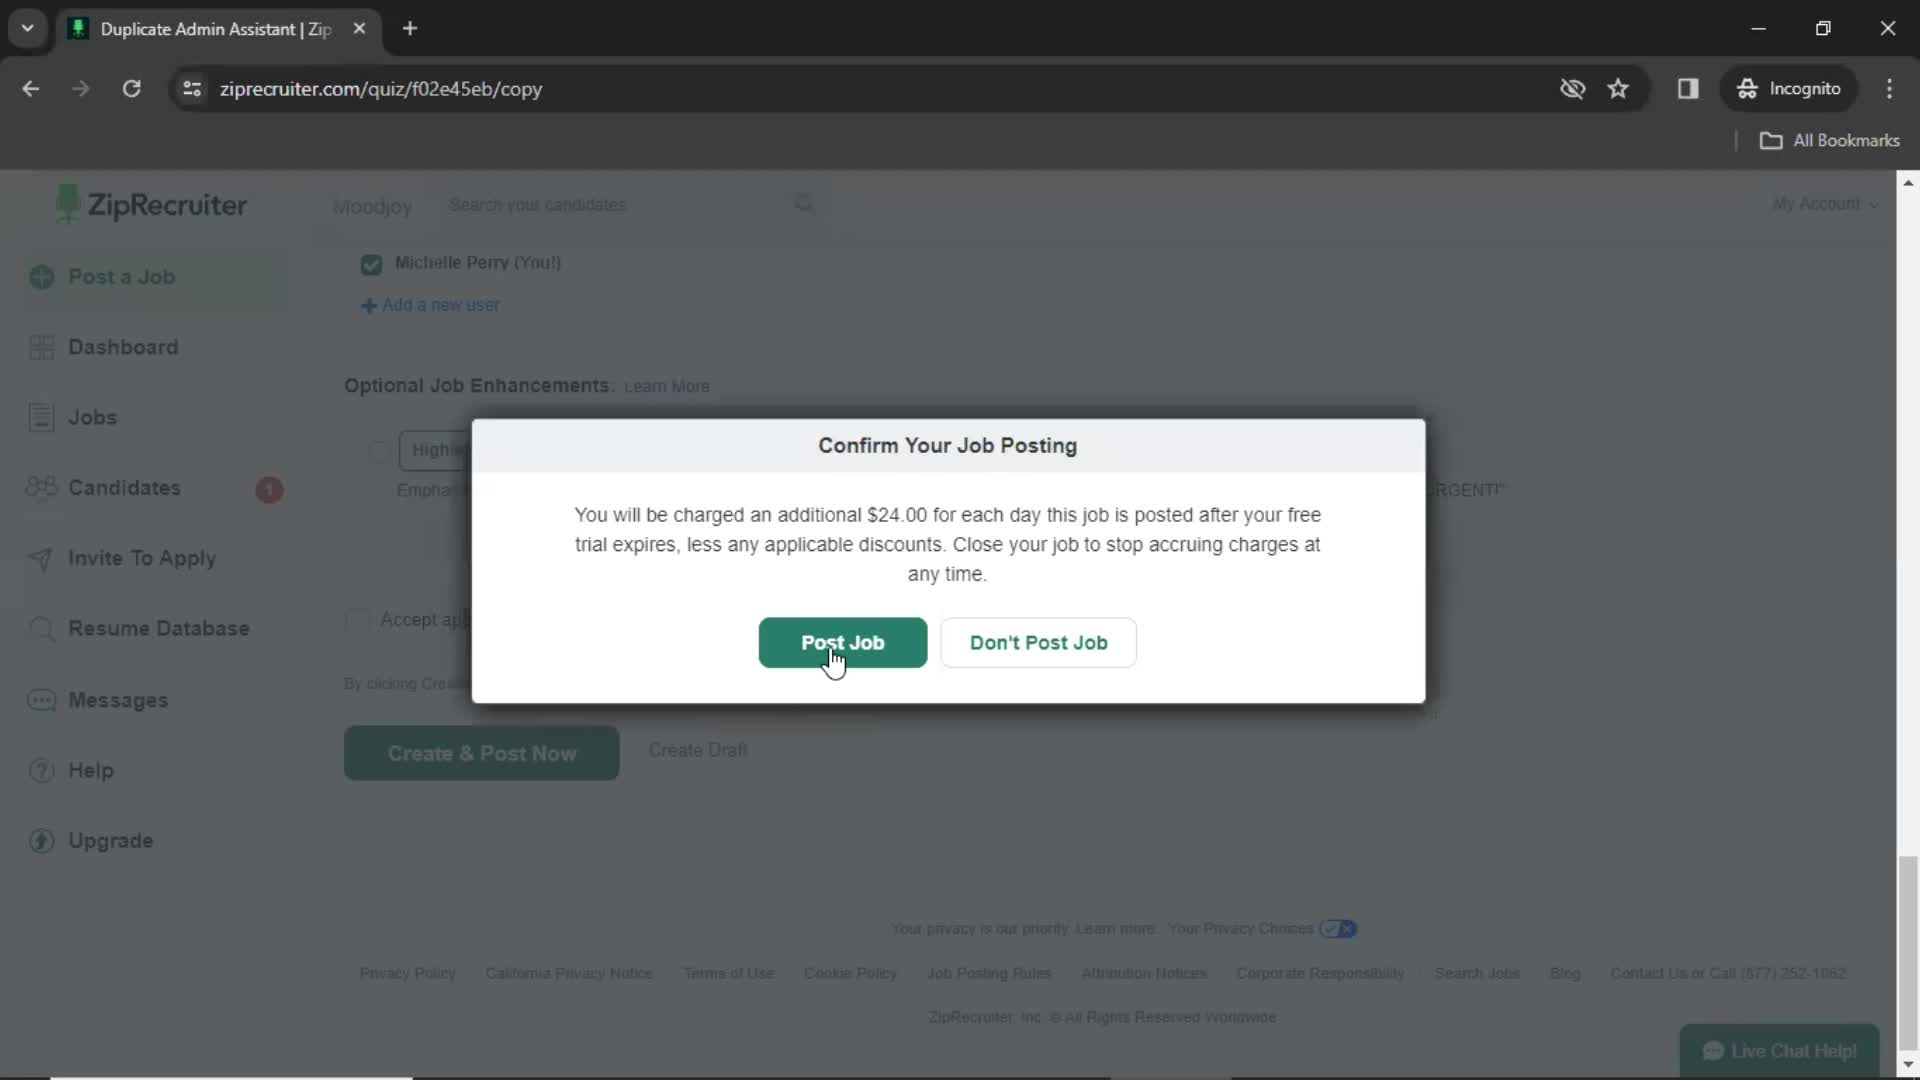Open the Resume Database search icon
The height and width of the screenshot is (1080, 1920).
point(42,628)
